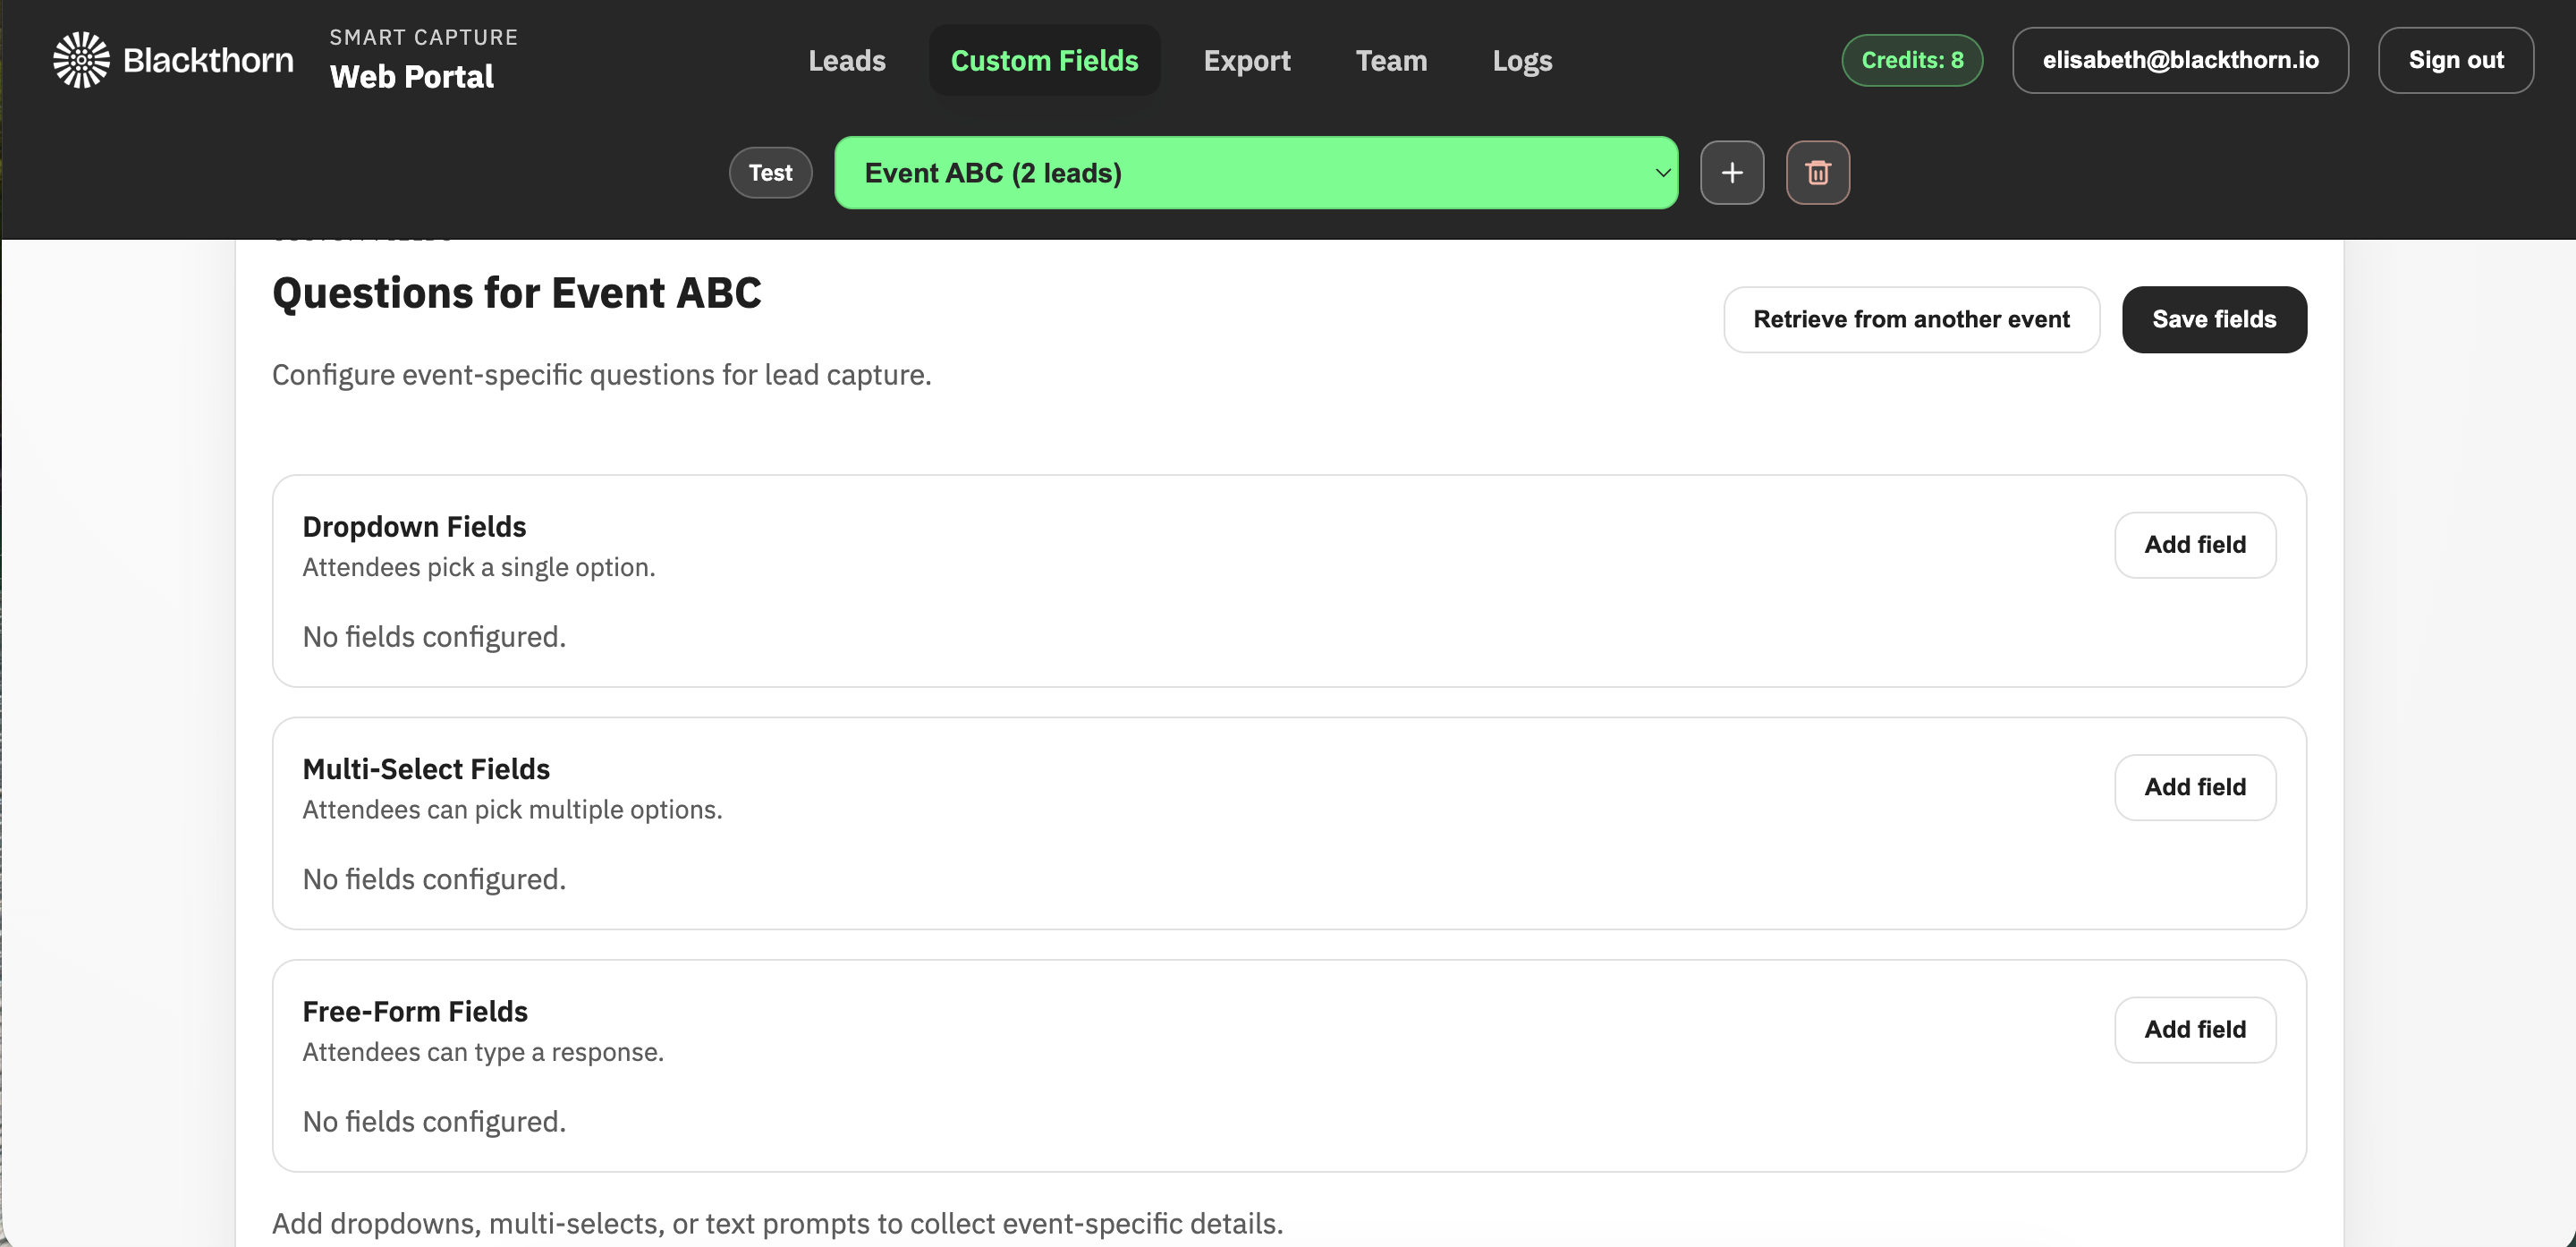Open a new event with the plus icon

point(1732,172)
